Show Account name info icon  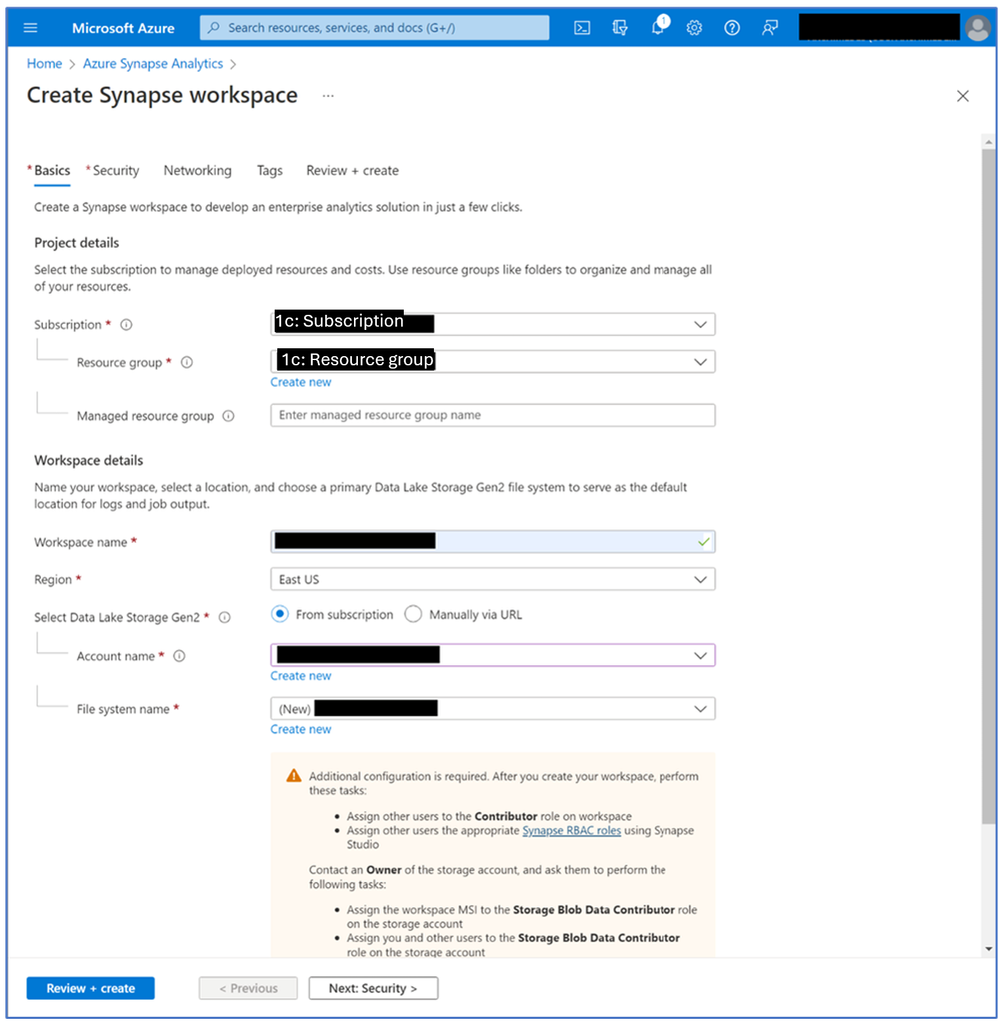point(179,656)
